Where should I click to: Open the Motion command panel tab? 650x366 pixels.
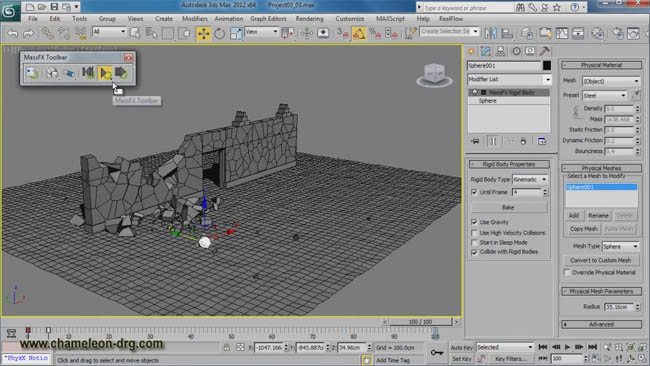point(516,51)
